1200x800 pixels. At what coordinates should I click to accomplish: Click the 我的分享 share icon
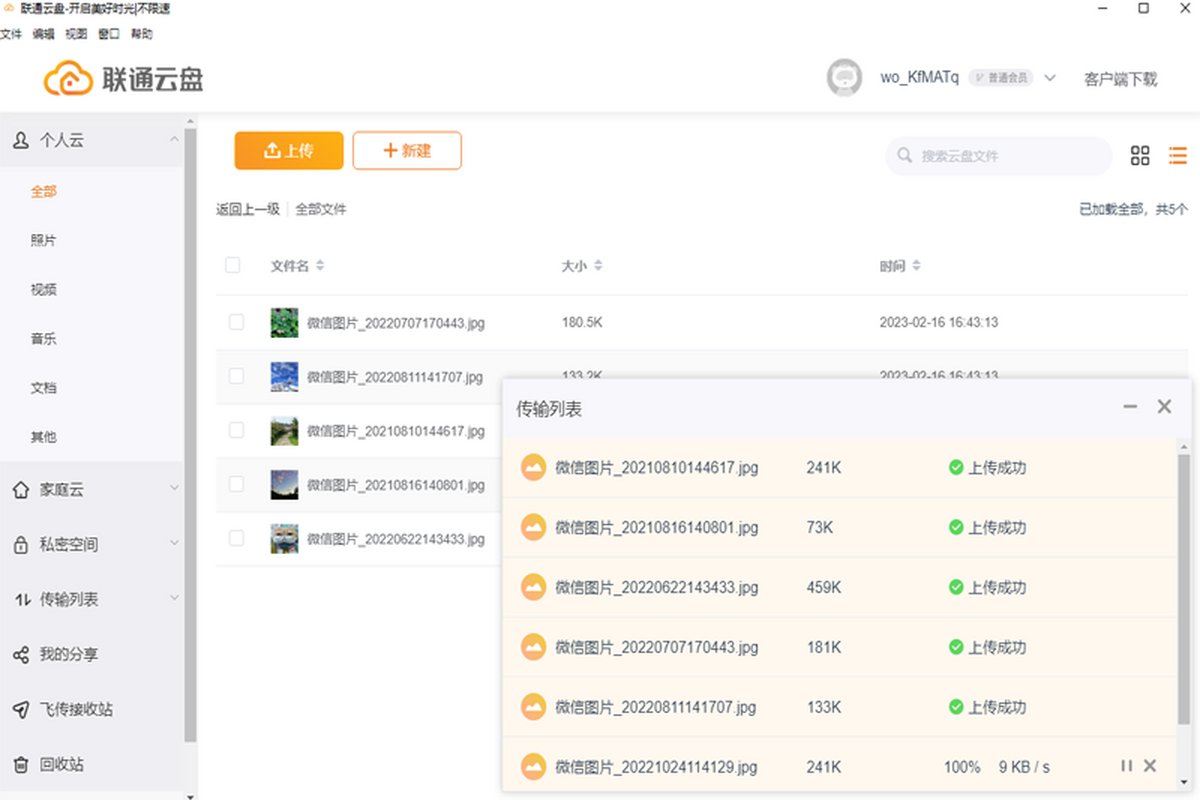(x=21, y=655)
